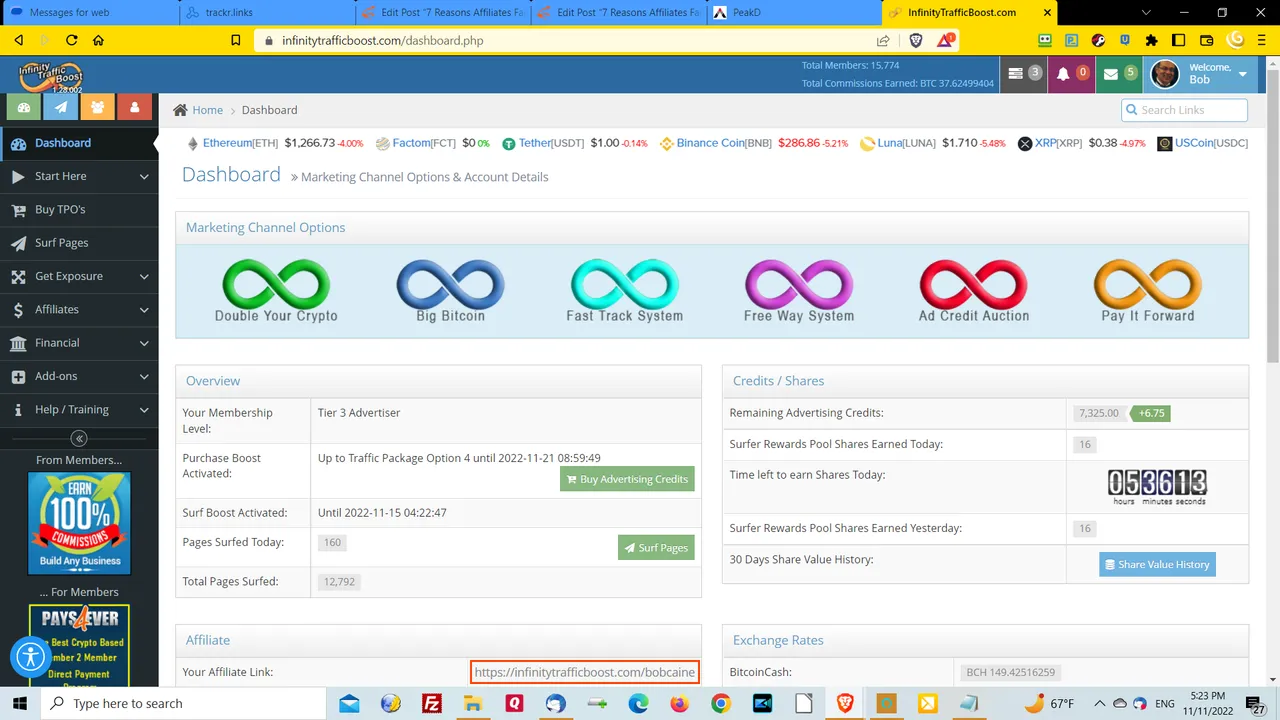Image resolution: width=1280 pixels, height=720 pixels.
Task: Open the Pay It Forward channel
Action: point(1147,291)
